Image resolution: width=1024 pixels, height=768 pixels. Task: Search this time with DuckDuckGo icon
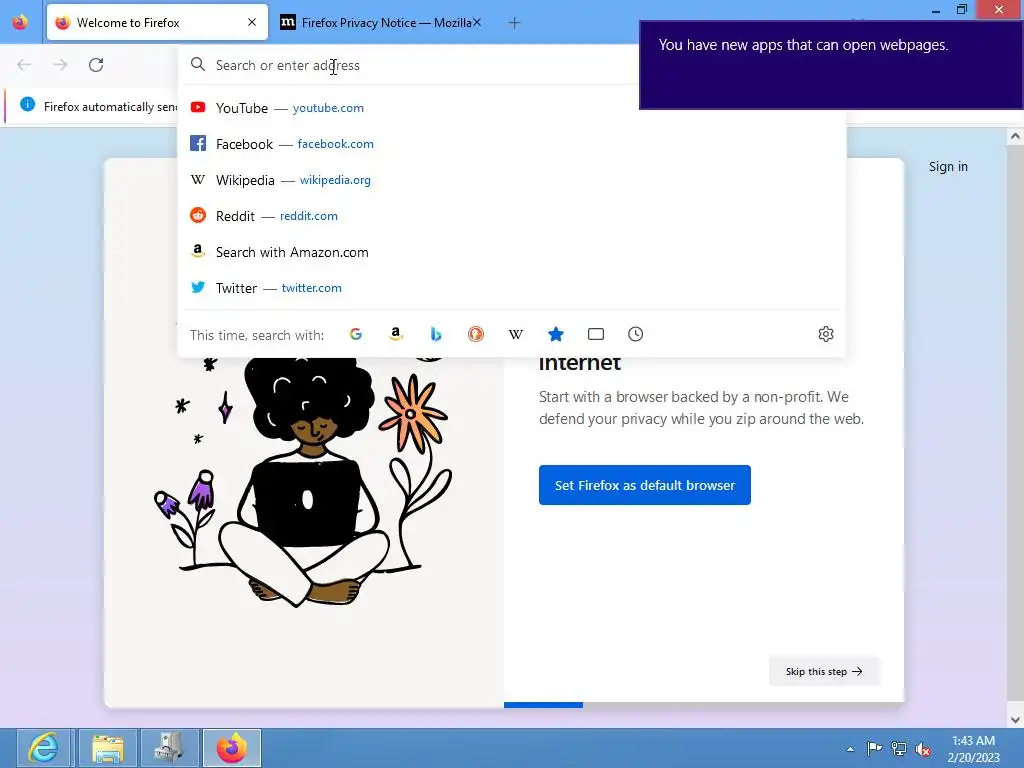pyautogui.click(x=476, y=334)
